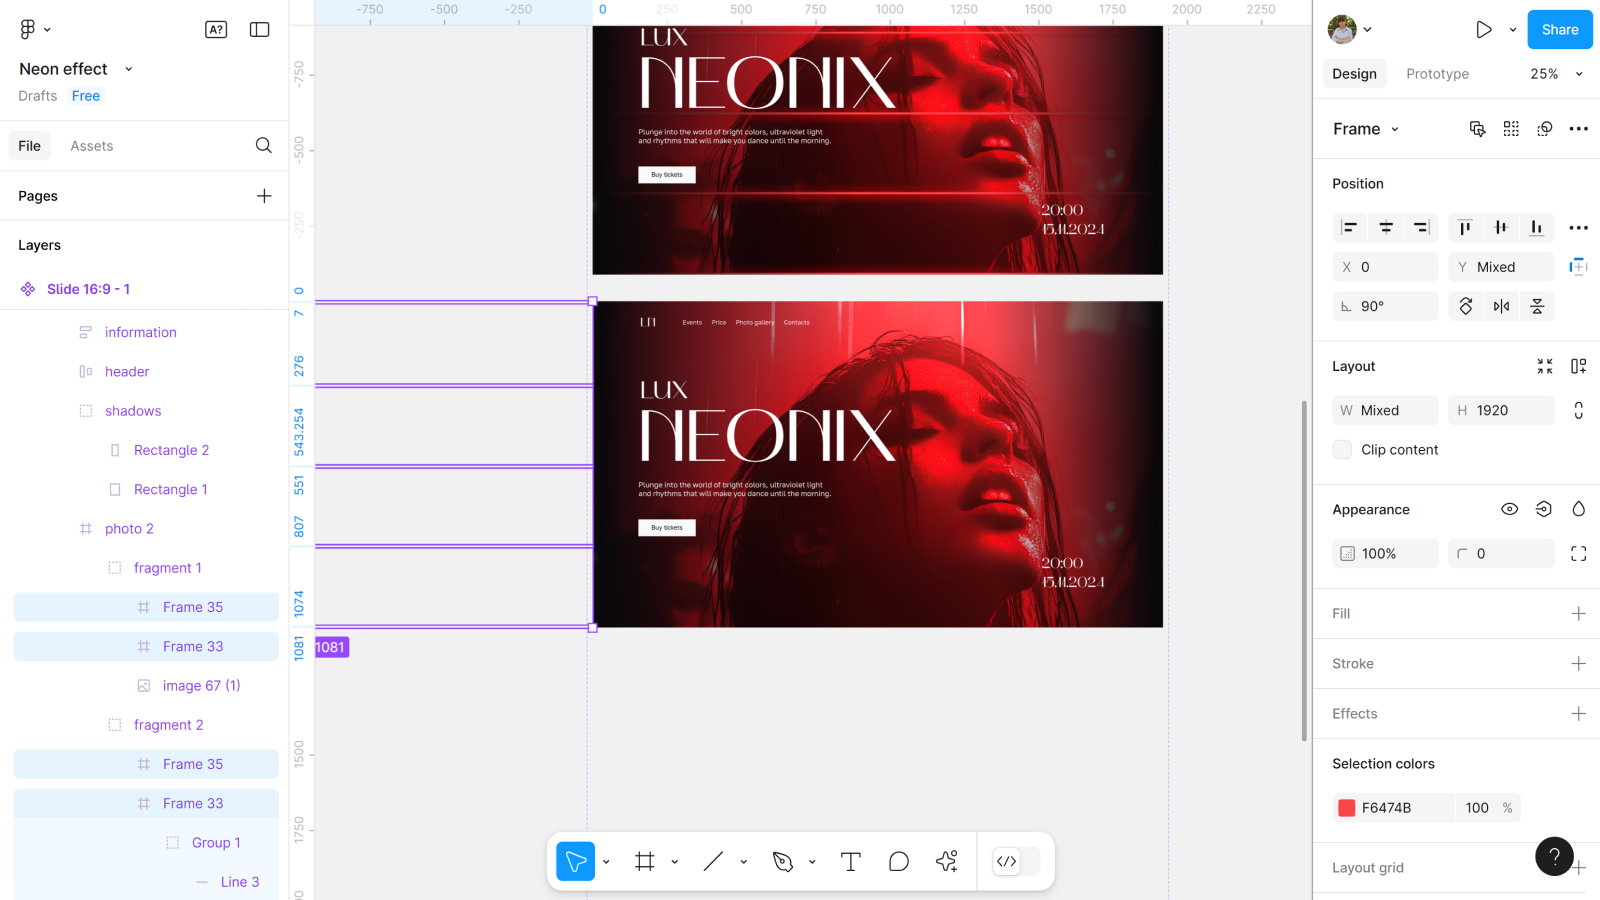The image size is (1600, 900).
Task: Switch to the Prototype tab
Action: tap(1437, 74)
